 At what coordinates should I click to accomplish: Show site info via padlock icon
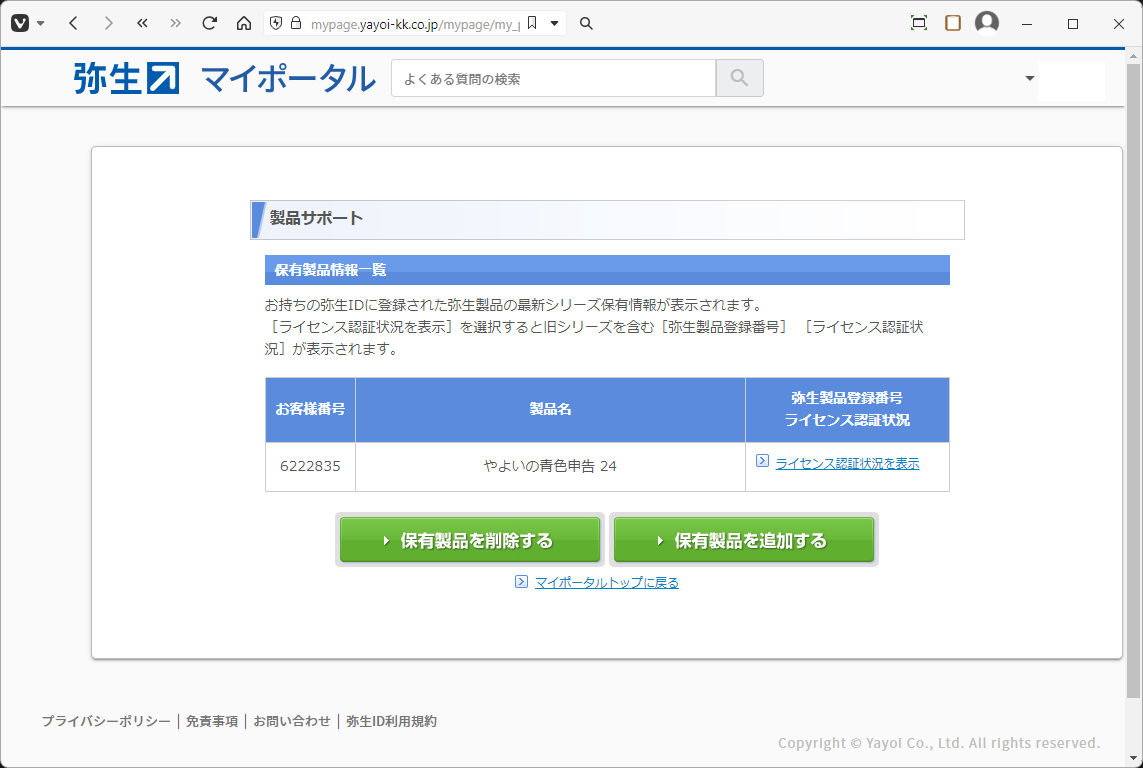coord(295,23)
